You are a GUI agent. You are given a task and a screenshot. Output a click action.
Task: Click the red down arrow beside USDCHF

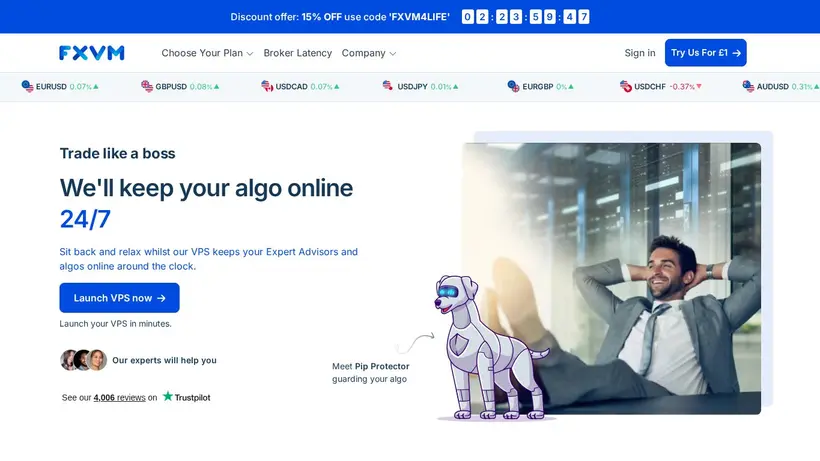[699, 86]
